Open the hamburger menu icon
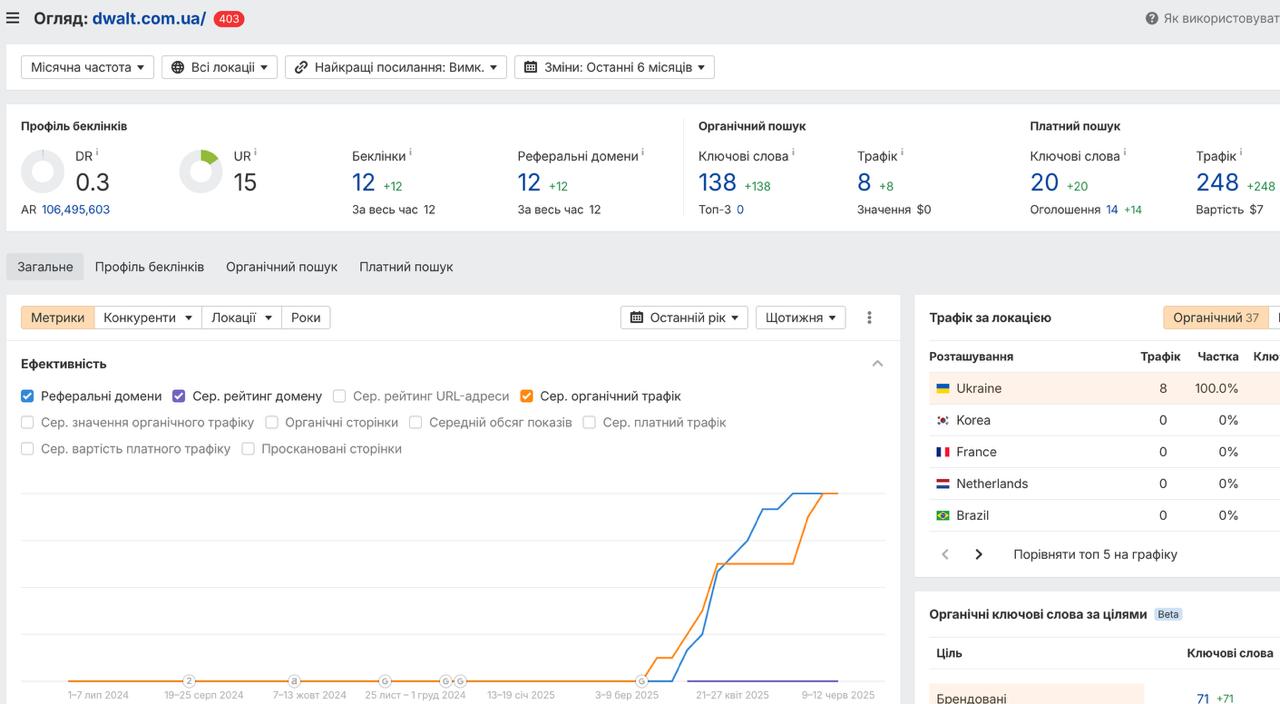The image size is (1280, 704). tap(13, 18)
